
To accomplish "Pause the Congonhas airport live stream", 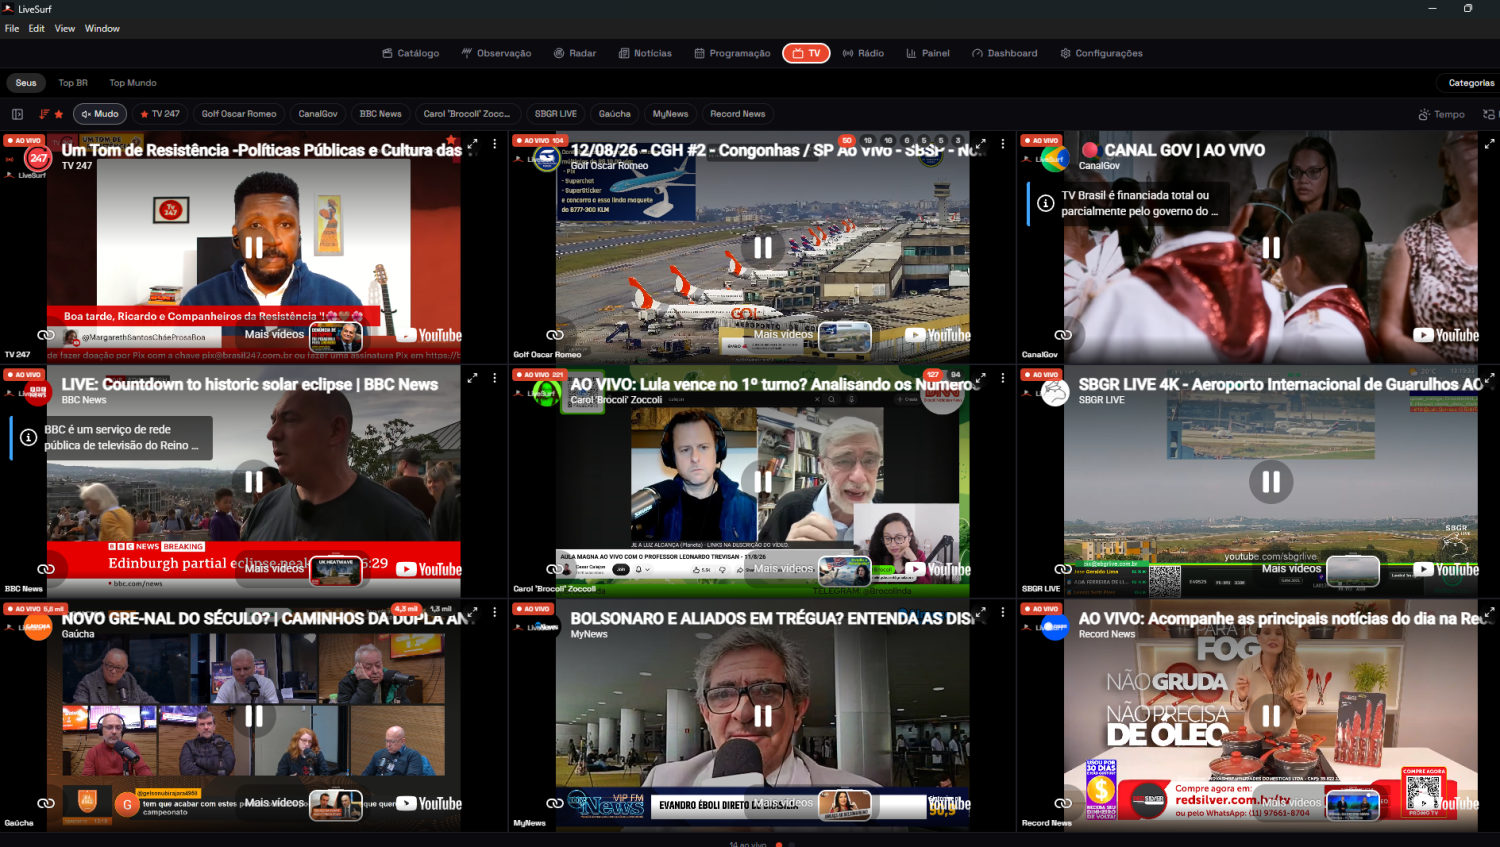I will coord(763,247).
